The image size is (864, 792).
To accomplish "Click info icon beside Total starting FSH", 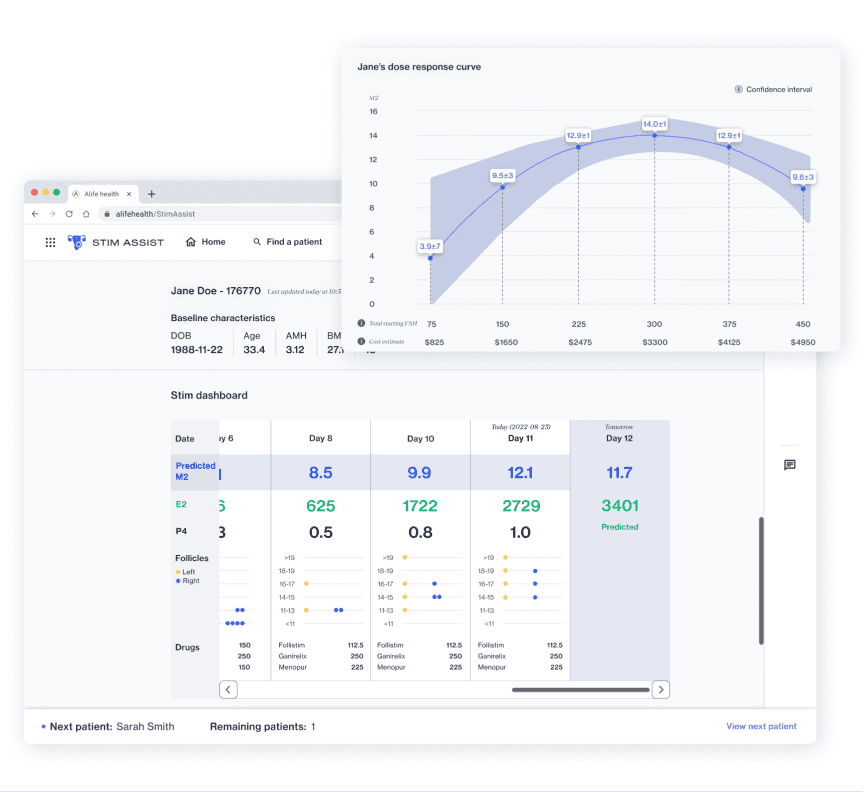I will pos(361,323).
